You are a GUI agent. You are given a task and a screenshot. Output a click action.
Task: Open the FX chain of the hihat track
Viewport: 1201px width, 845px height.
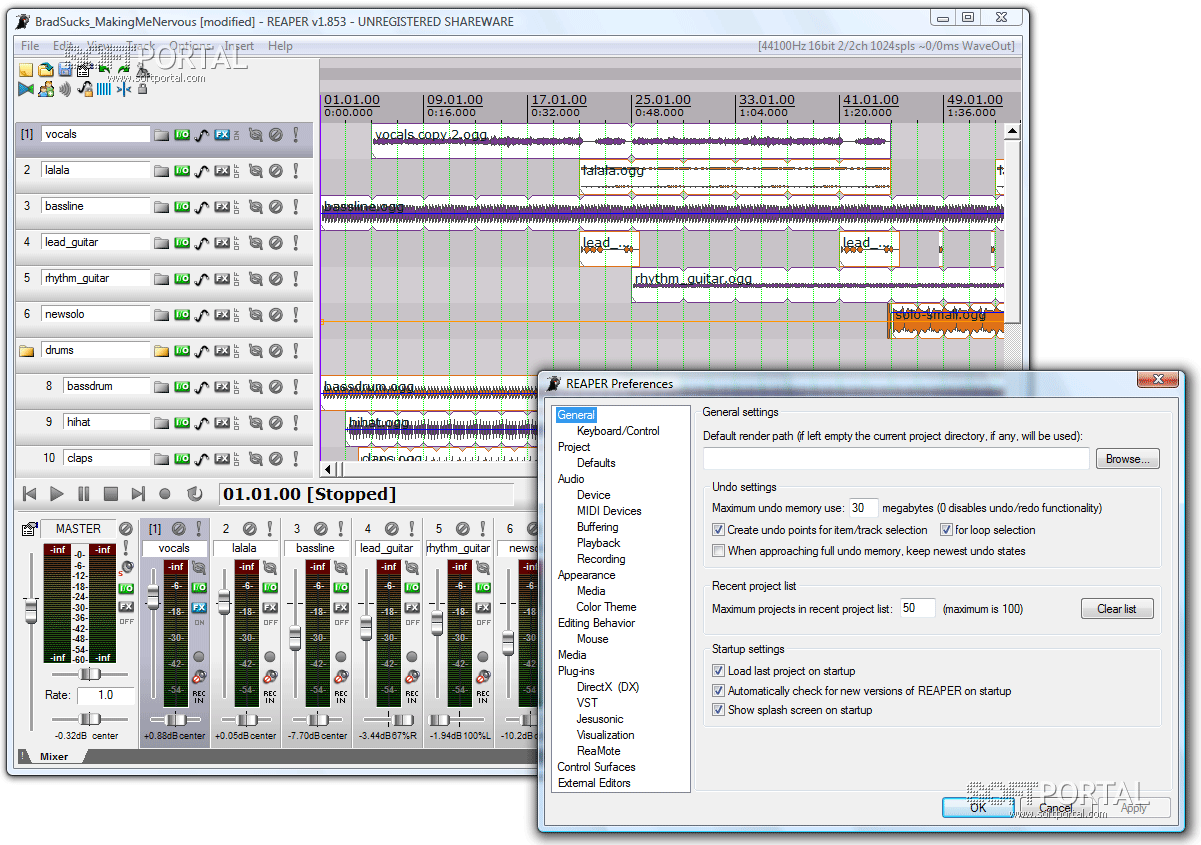click(222, 423)
